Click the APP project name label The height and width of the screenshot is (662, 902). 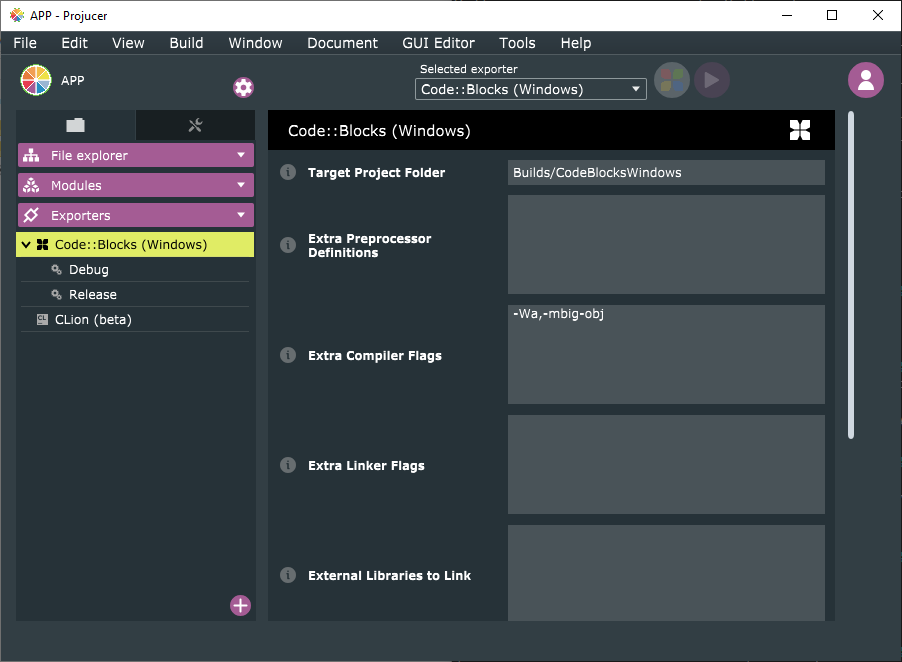click(72, 81)
